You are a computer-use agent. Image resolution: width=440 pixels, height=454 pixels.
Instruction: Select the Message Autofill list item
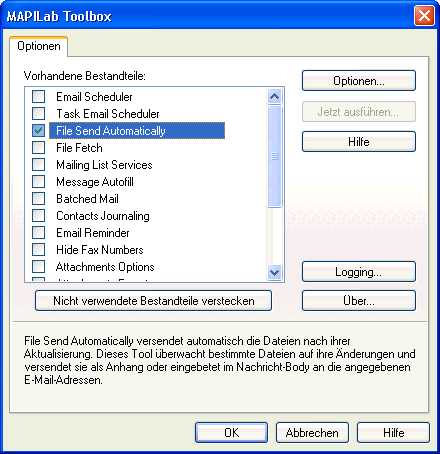(x=95, y=182)
